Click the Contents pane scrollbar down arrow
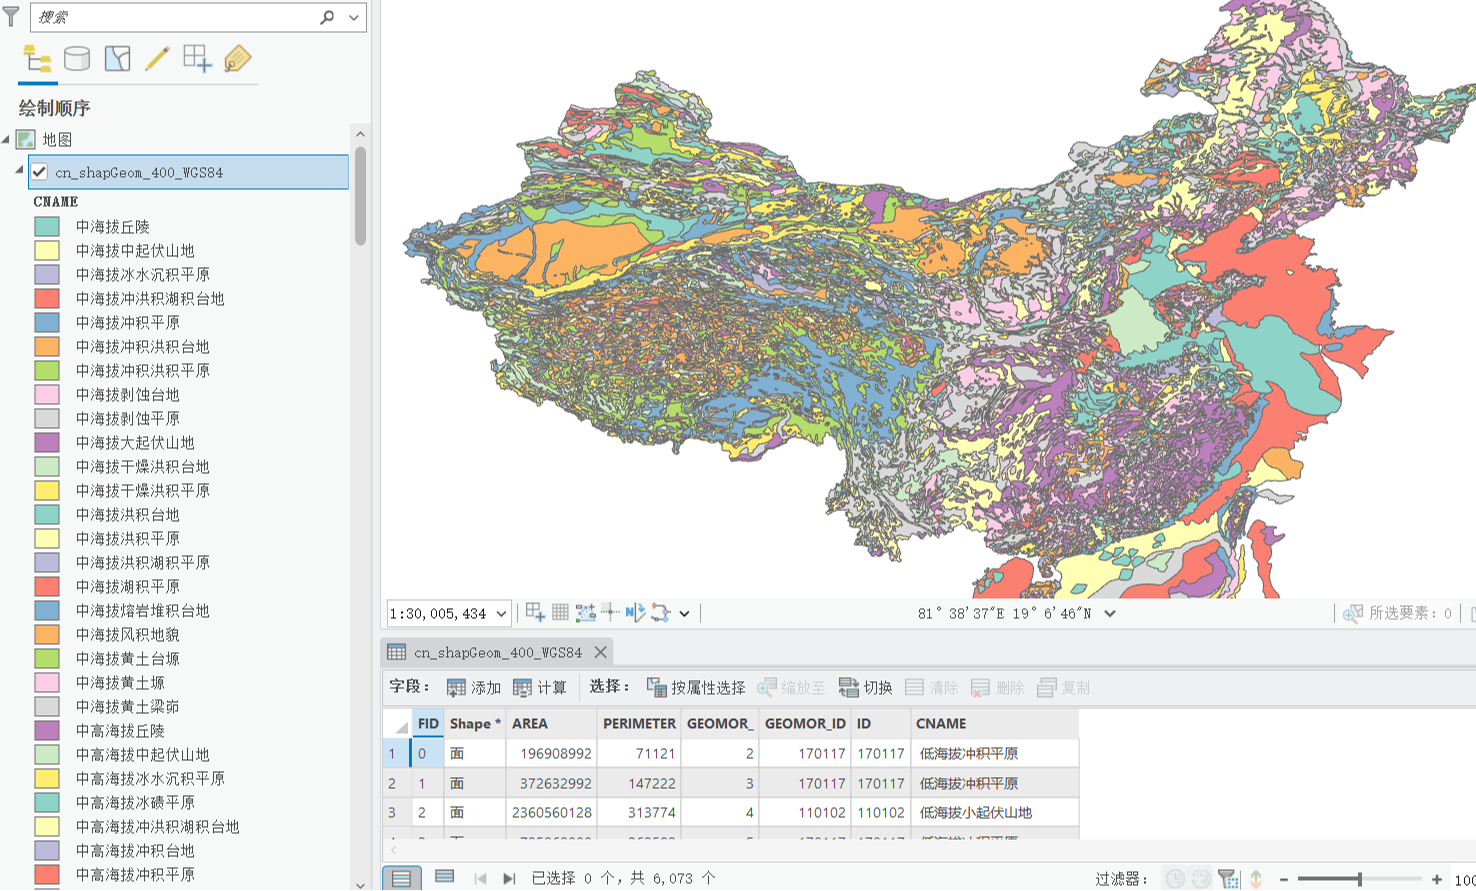1476x891 pixels. (360, 884)
